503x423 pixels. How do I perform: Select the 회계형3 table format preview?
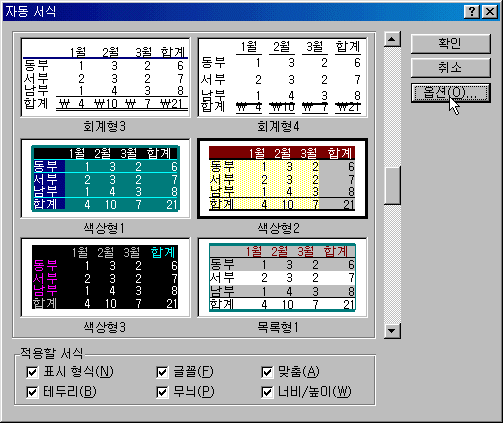pos(105,77)
